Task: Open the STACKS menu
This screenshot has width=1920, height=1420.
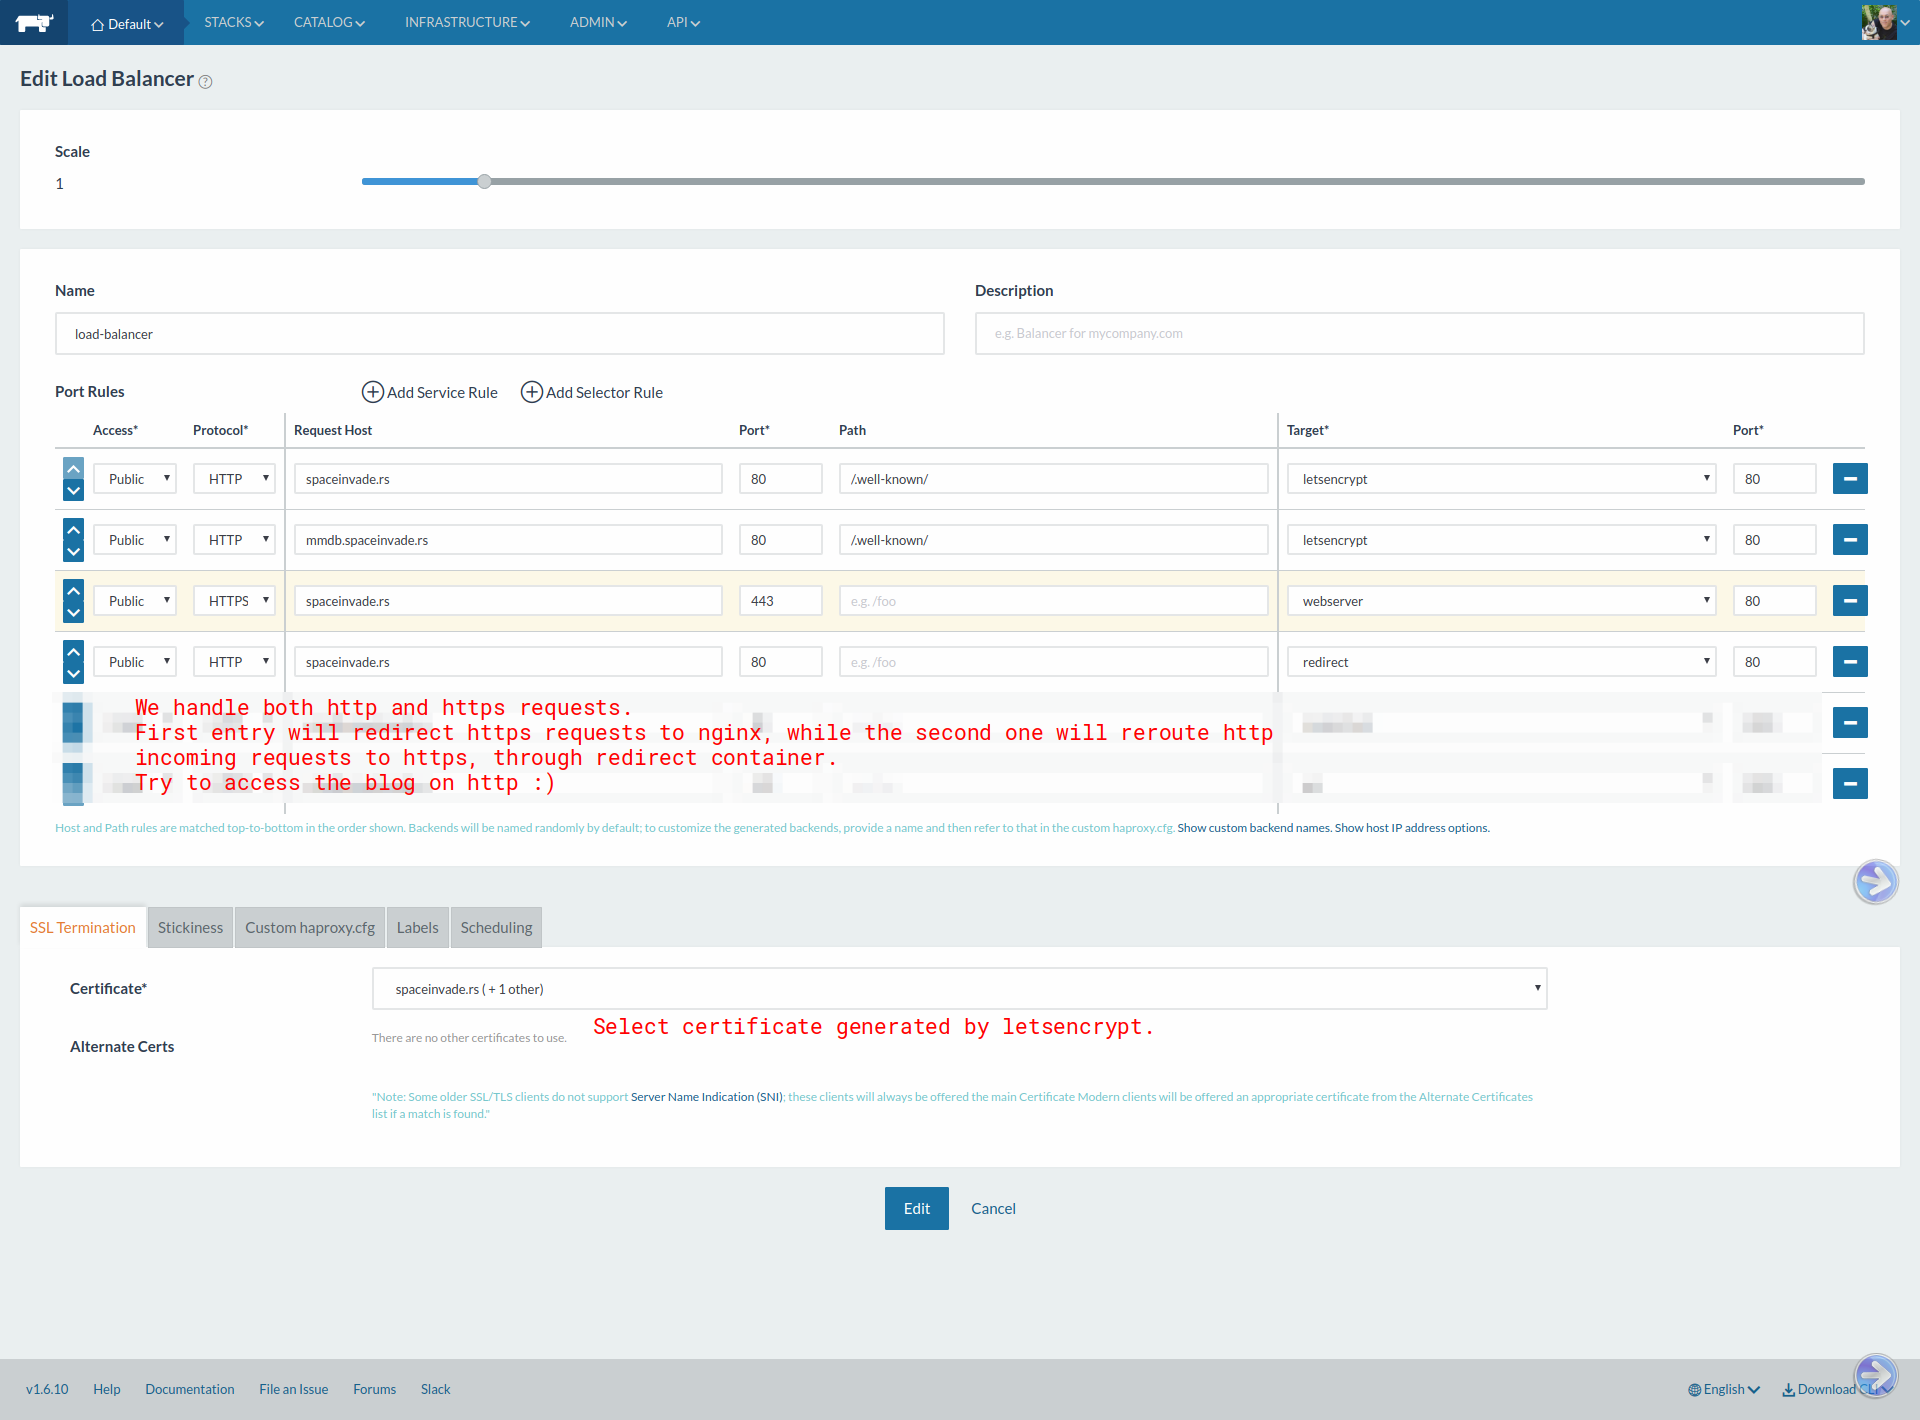Action: (234, 22)
